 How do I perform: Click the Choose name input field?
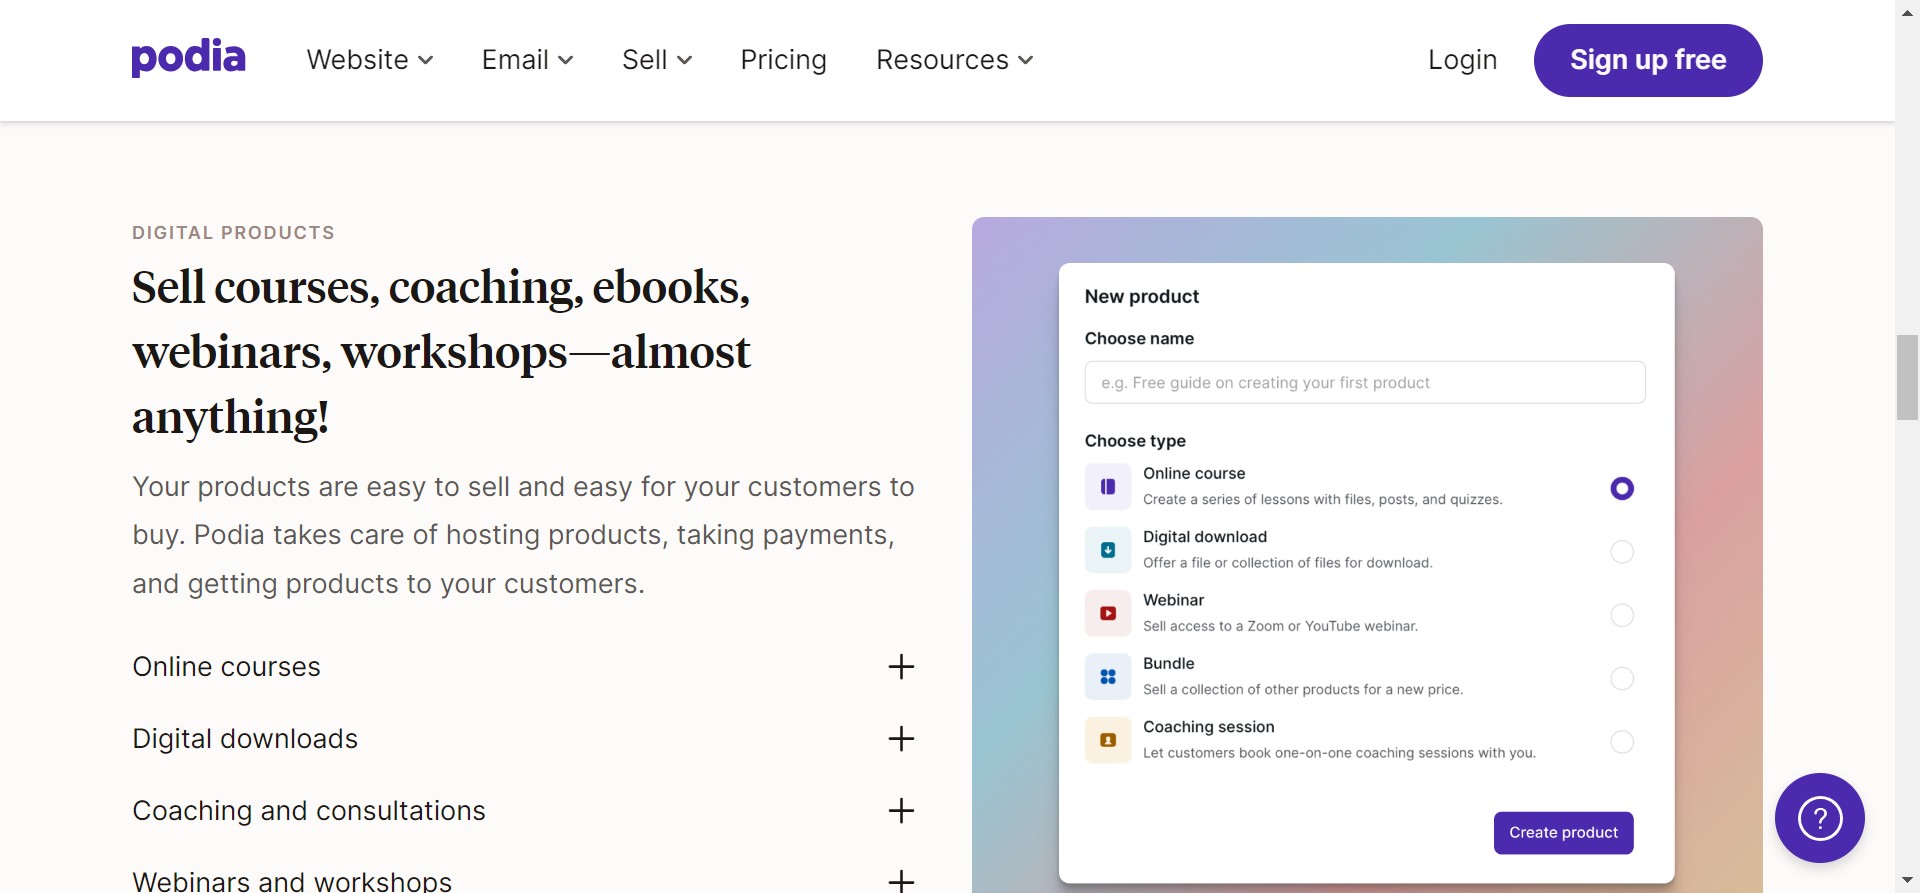tap(1364, 383)
